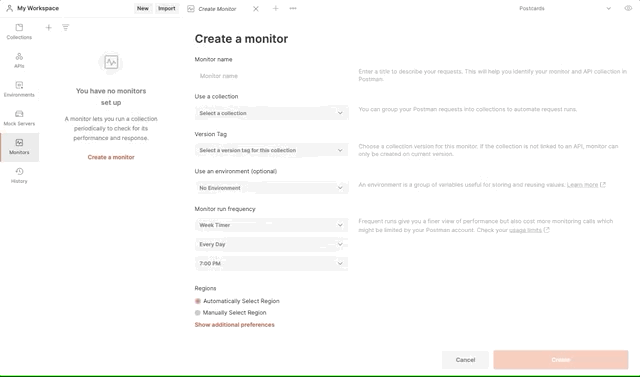The image size is (640, 377).
Task: Open the Select a collection dropdown
Action: coord(271,113)
